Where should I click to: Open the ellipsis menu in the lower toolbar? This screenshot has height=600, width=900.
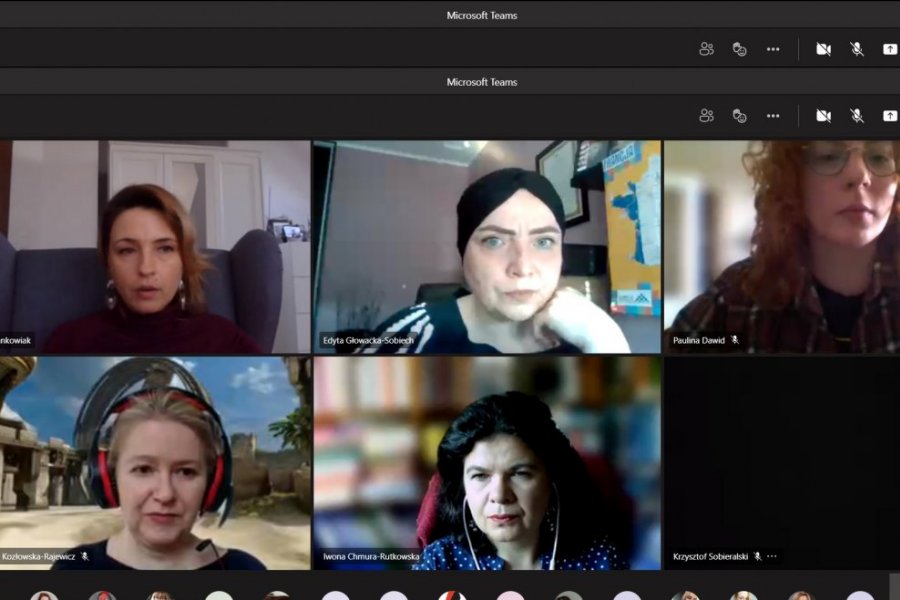(772, 116)
